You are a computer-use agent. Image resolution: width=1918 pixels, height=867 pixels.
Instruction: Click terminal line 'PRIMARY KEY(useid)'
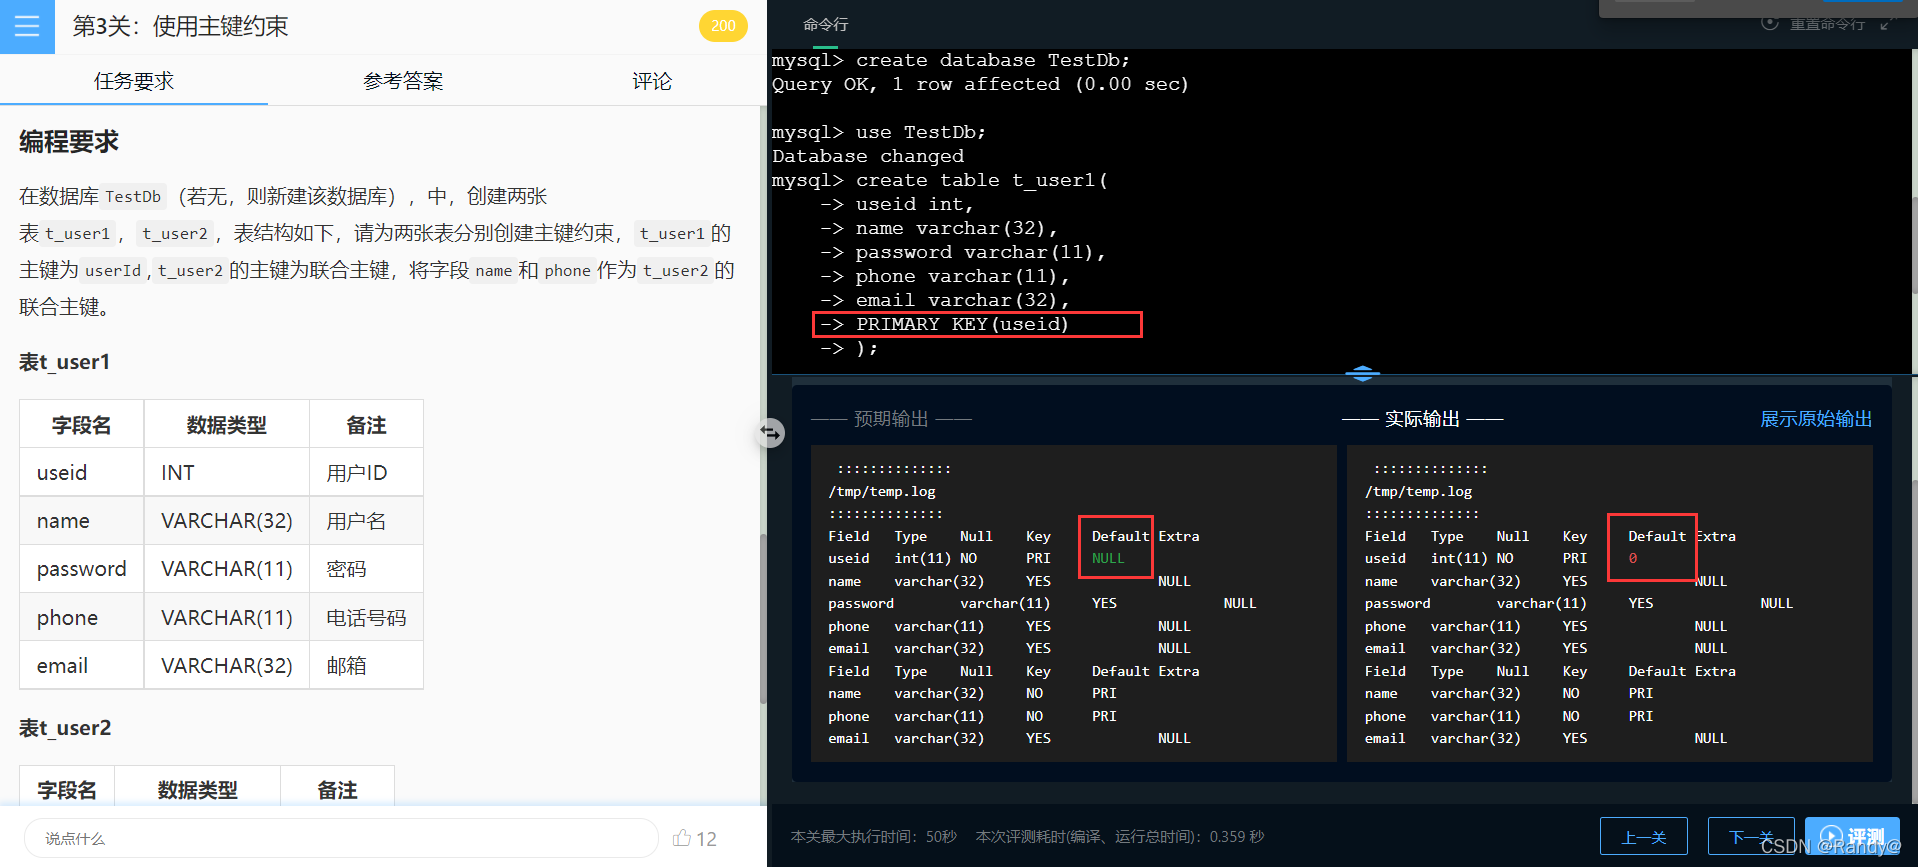pyautogui.click(x=962, y=324)
